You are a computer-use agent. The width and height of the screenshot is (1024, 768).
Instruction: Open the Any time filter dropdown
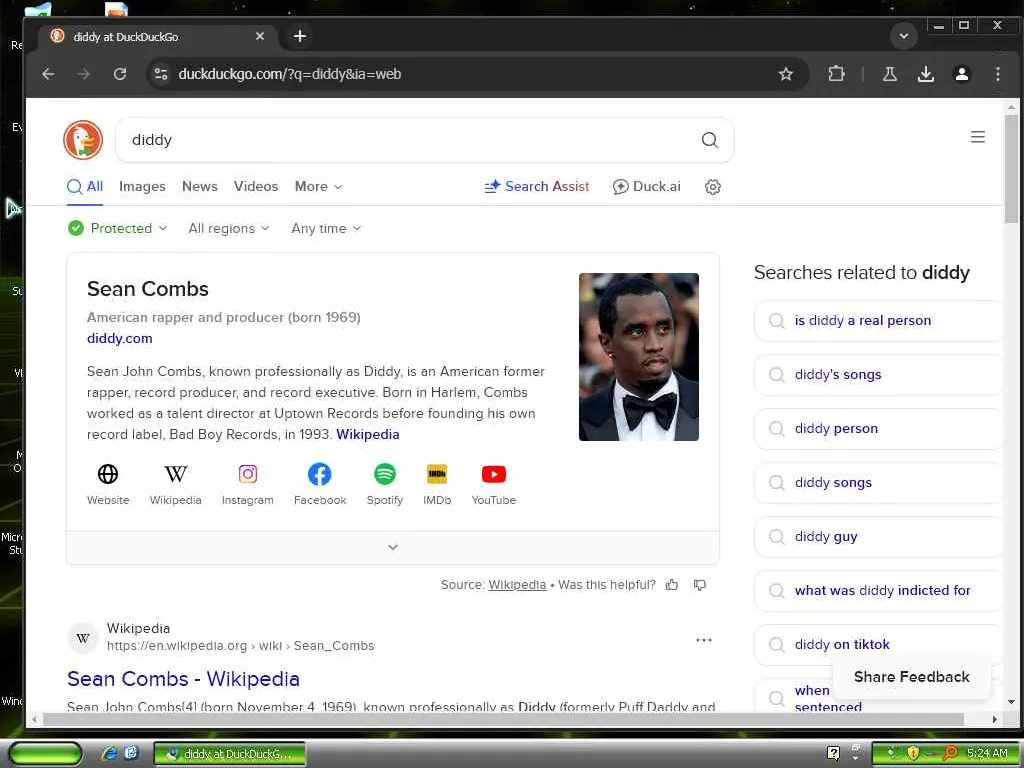click(326, 228)
